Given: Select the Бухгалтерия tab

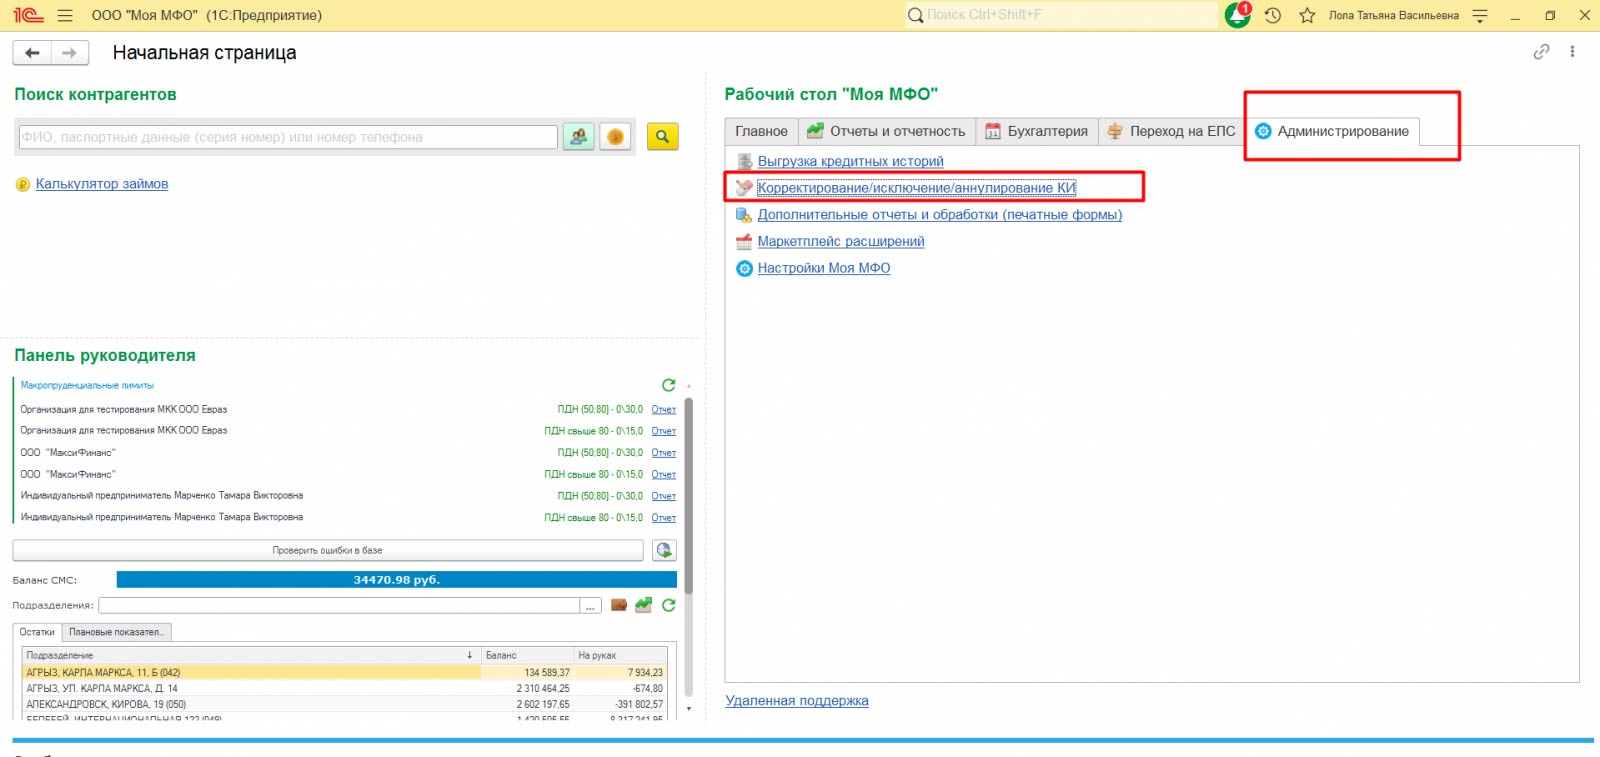Looking at the screenshot, I should (1037, 131).
